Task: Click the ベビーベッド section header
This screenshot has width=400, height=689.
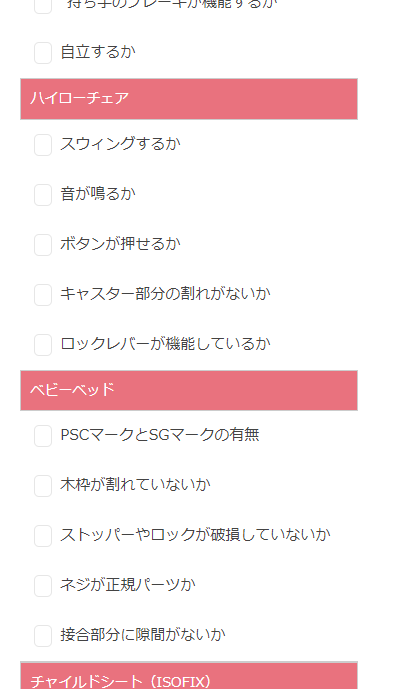Action: pyautogui.click(x=189, y=390)
